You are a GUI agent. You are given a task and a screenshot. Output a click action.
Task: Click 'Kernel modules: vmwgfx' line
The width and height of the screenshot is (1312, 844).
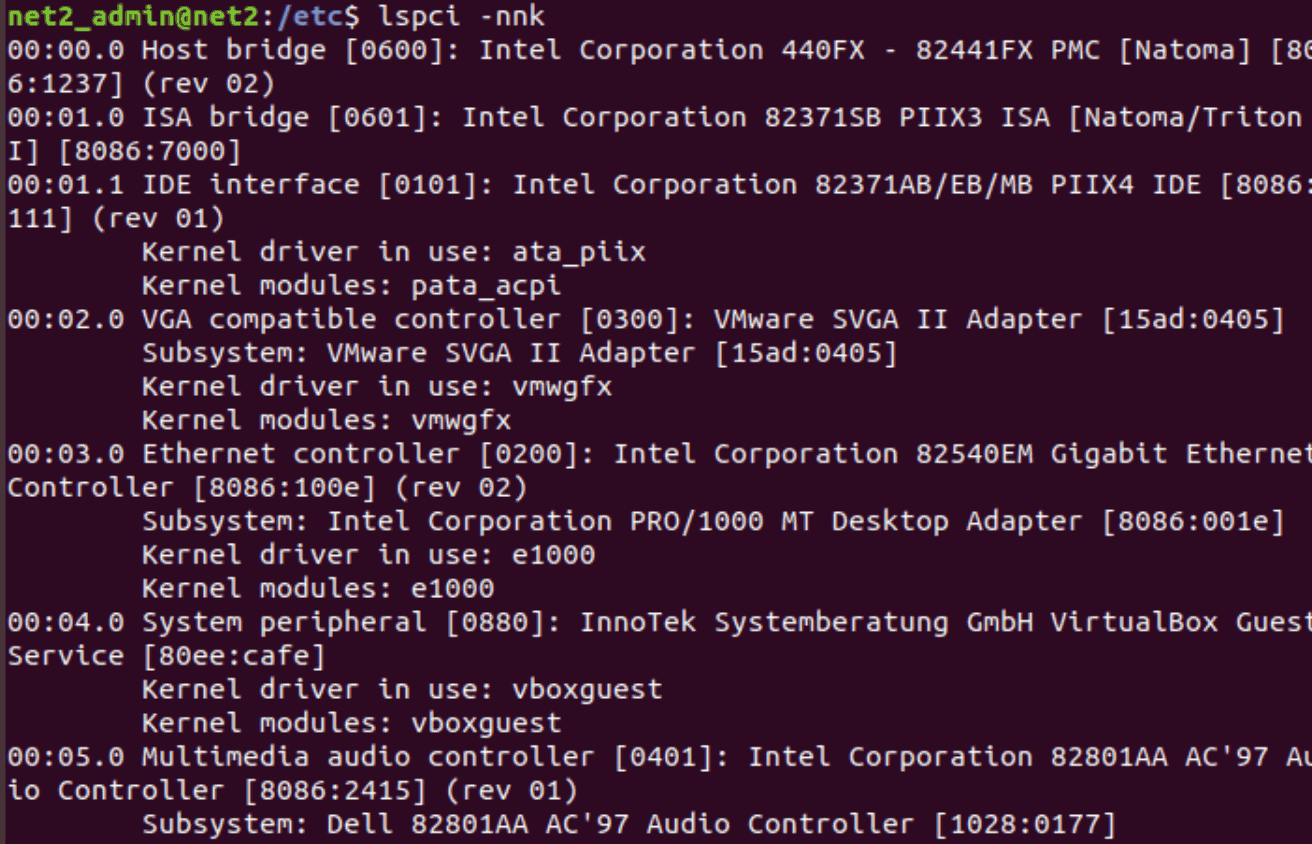click(327, 420)
